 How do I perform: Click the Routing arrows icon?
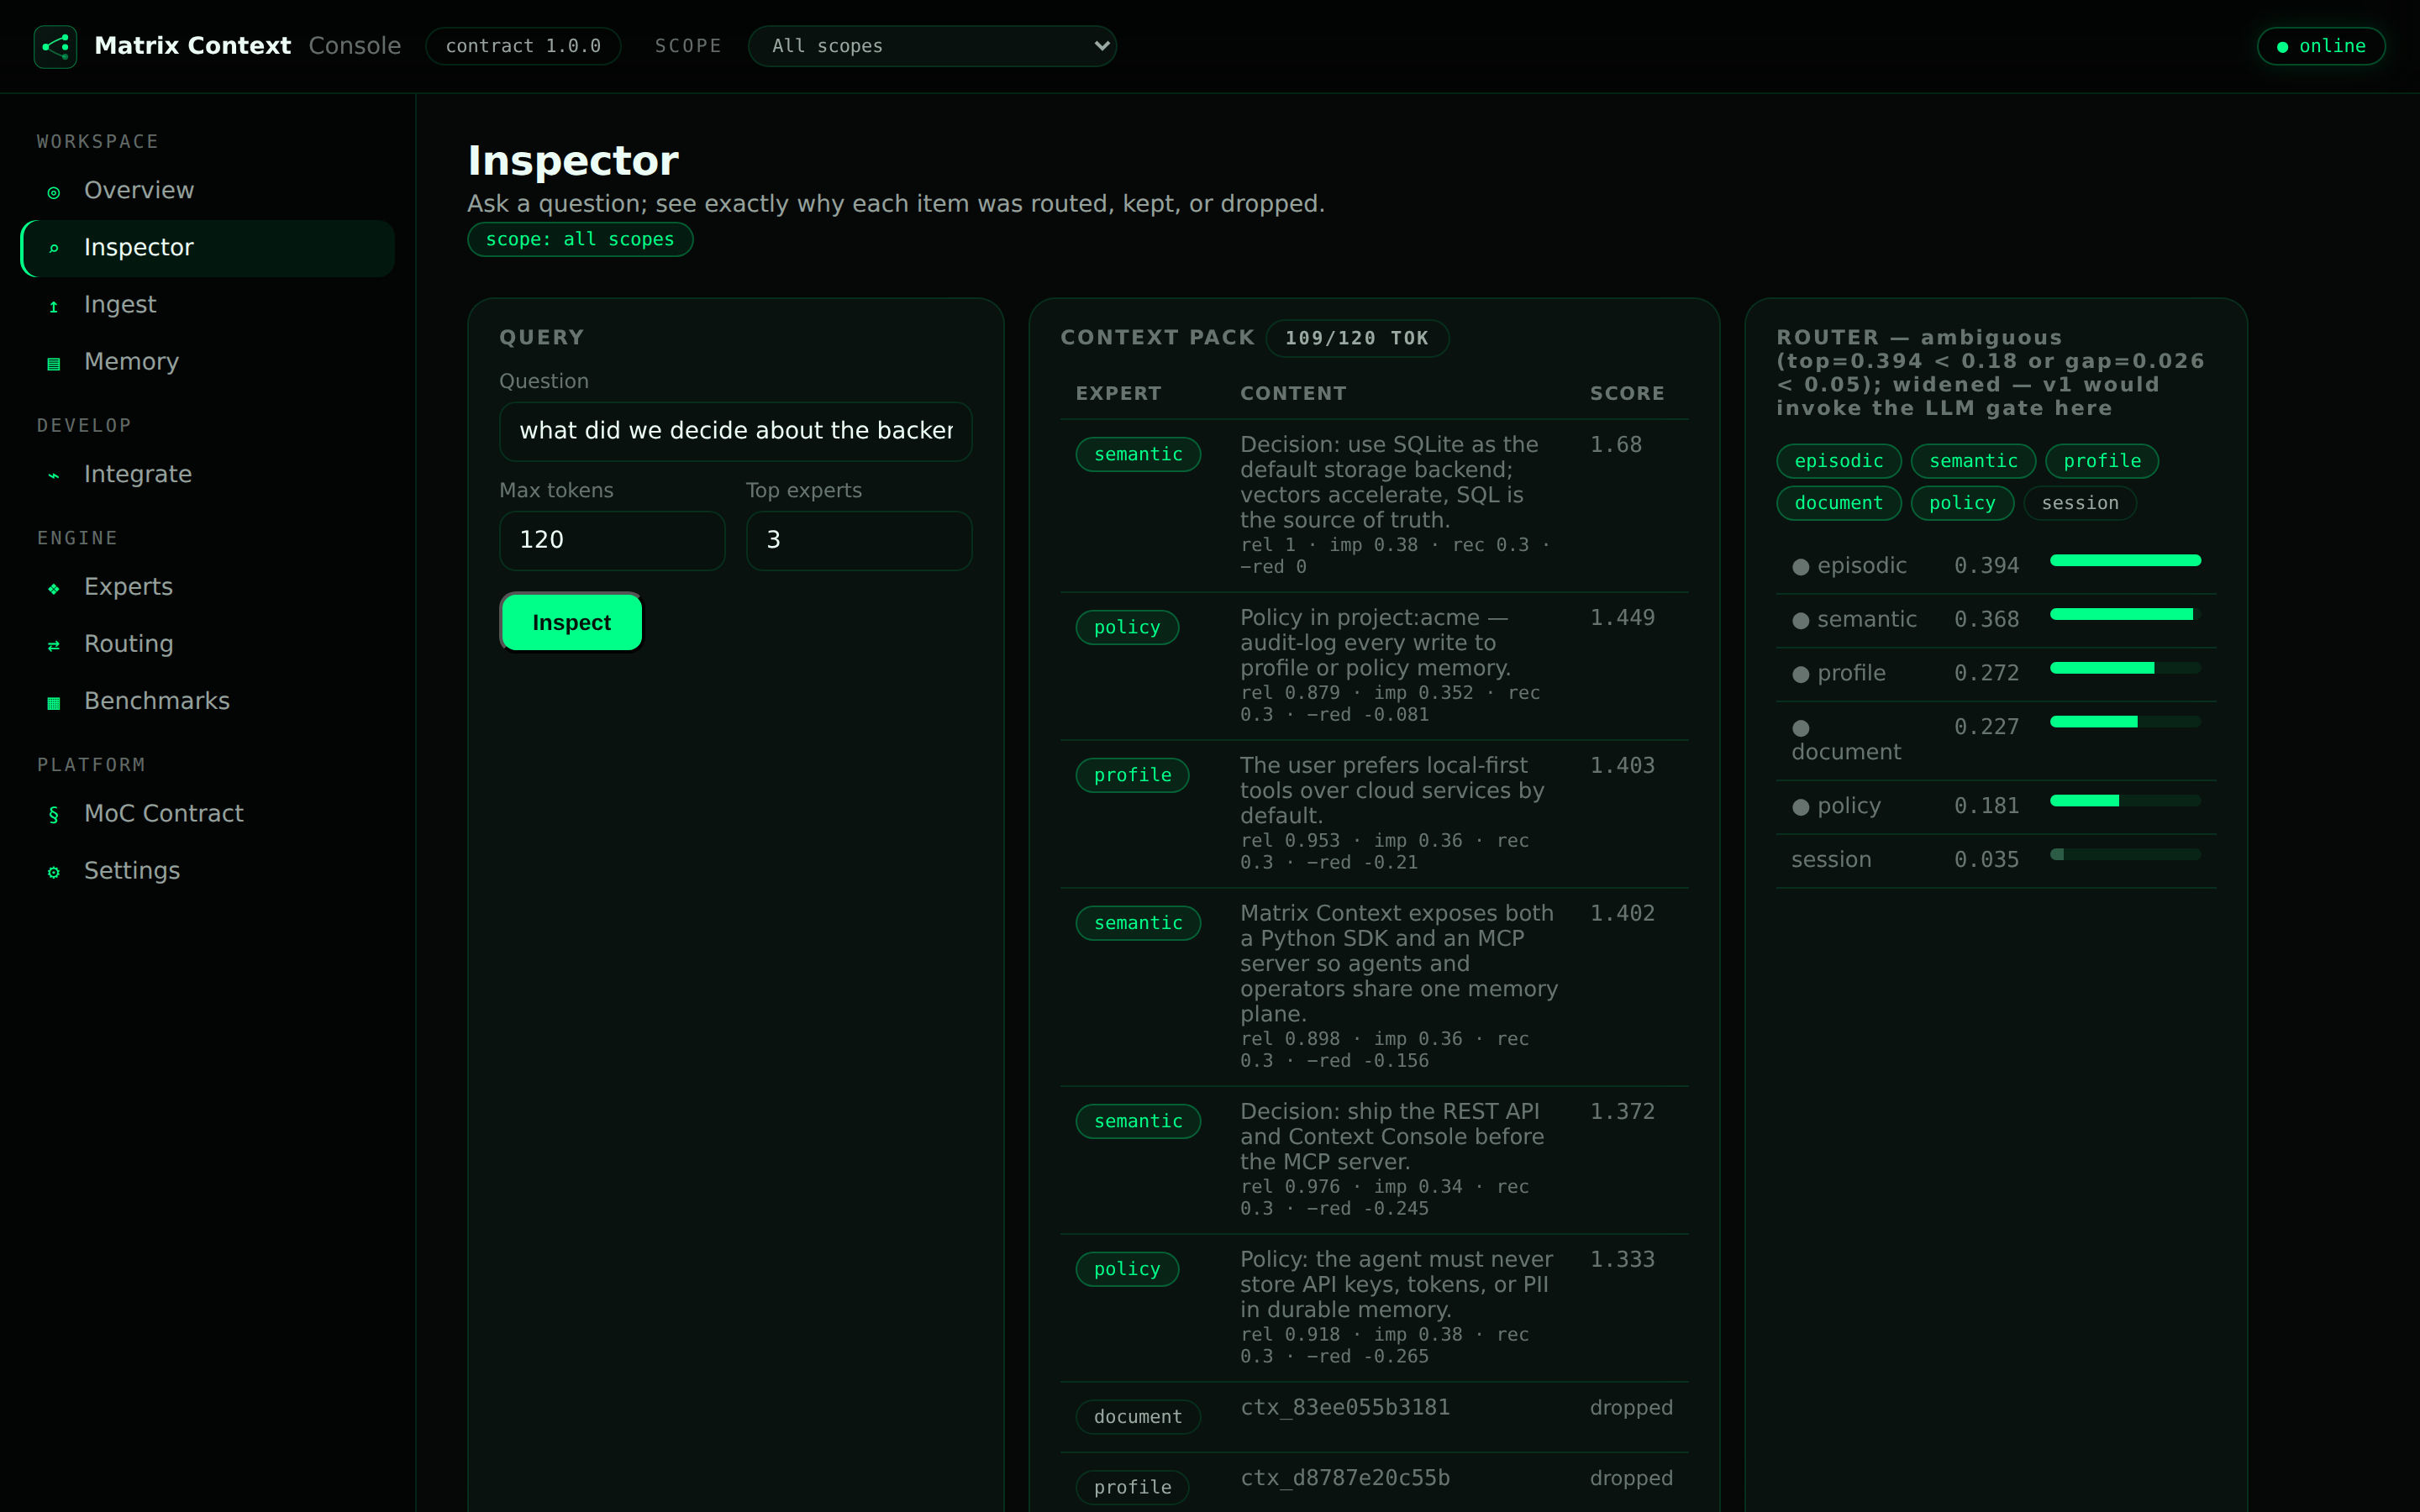54,645
